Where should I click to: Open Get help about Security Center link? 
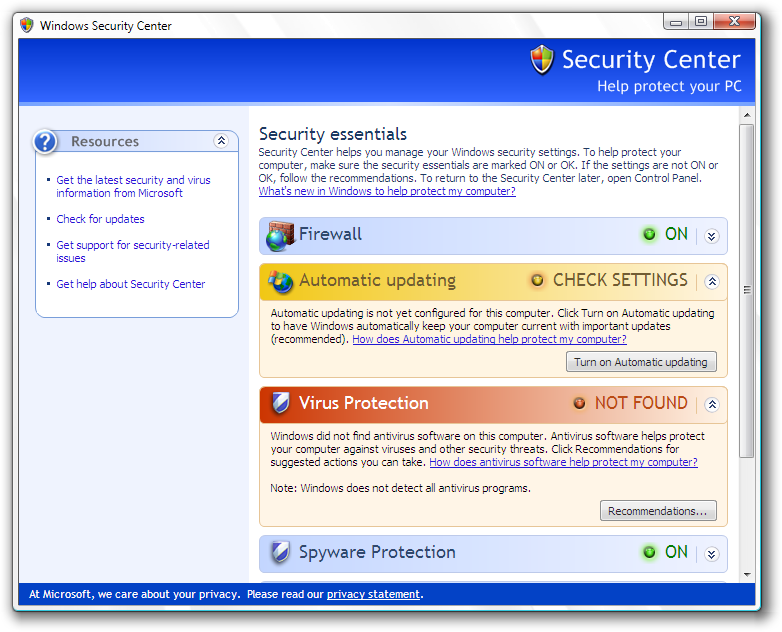(130, 284)
